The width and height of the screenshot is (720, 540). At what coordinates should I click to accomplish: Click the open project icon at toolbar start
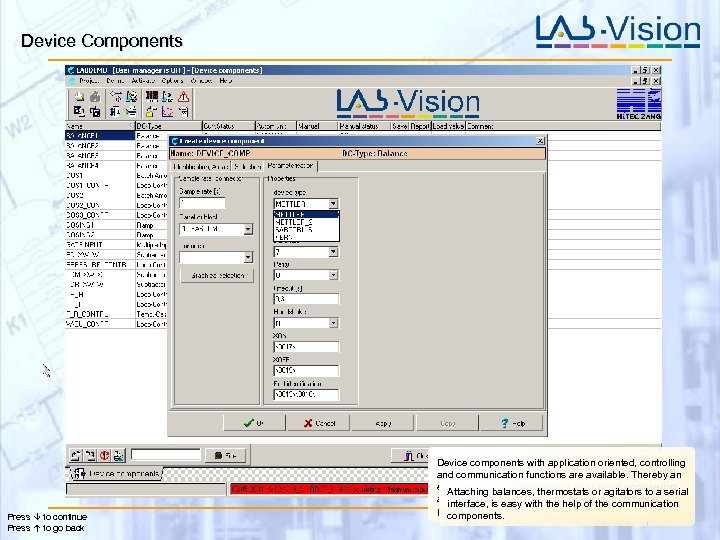point(79,96)
